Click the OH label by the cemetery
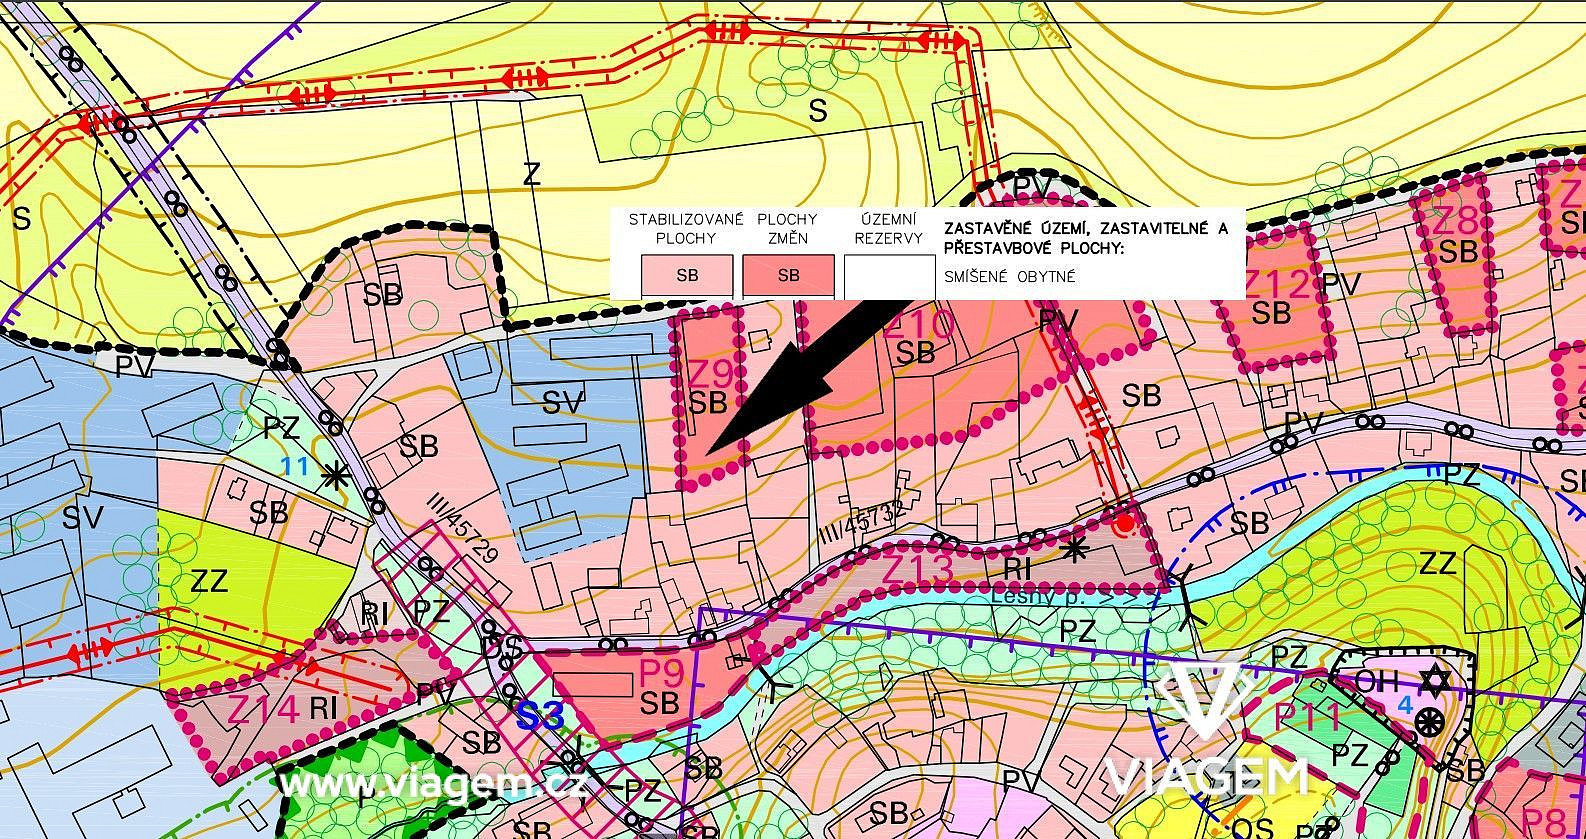 (x=1377, y=683)
